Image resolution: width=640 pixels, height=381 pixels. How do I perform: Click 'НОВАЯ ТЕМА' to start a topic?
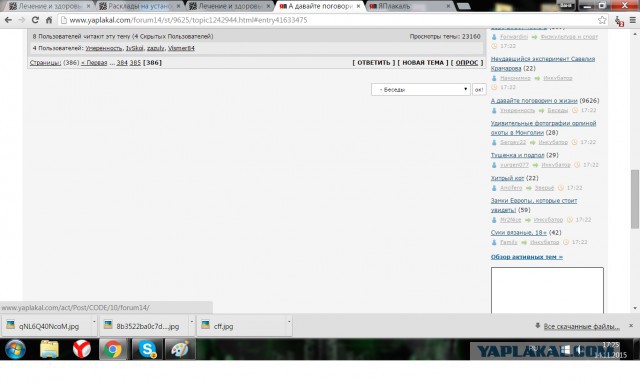423,62
